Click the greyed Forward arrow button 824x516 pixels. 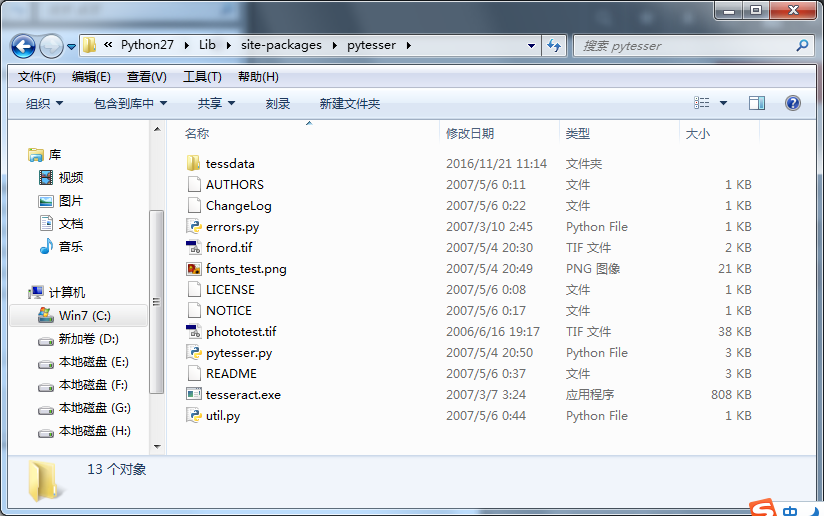coord(52,46)
